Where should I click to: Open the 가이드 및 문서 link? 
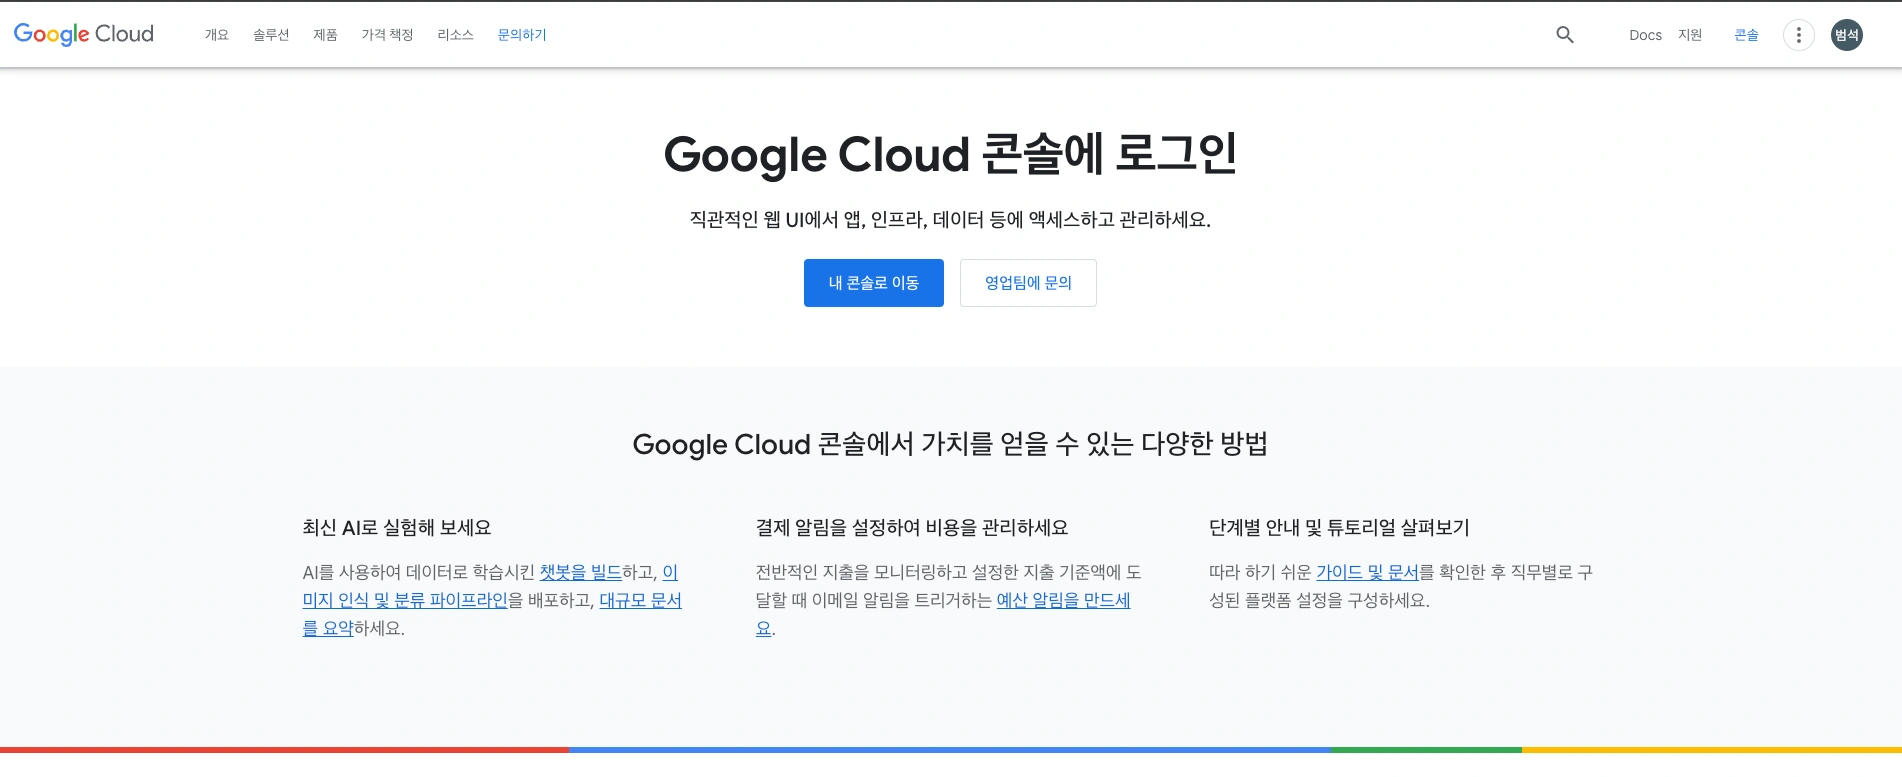(x=1367, y=573)
